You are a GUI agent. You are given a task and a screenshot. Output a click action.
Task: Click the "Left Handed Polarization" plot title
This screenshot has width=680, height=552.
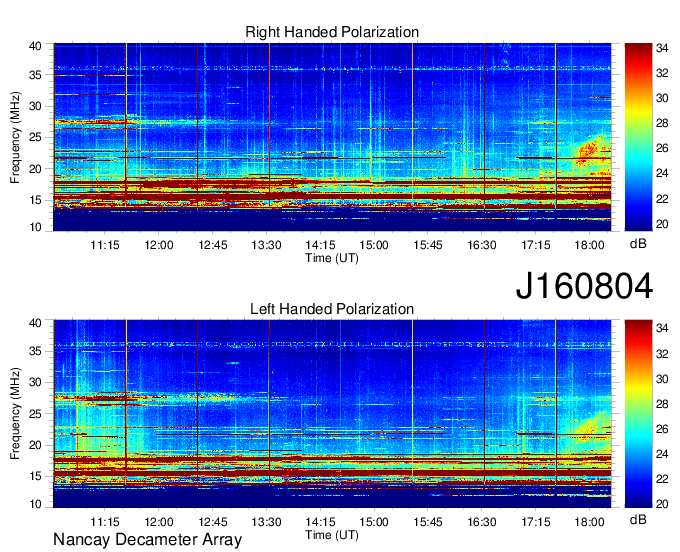click(332, 309)
